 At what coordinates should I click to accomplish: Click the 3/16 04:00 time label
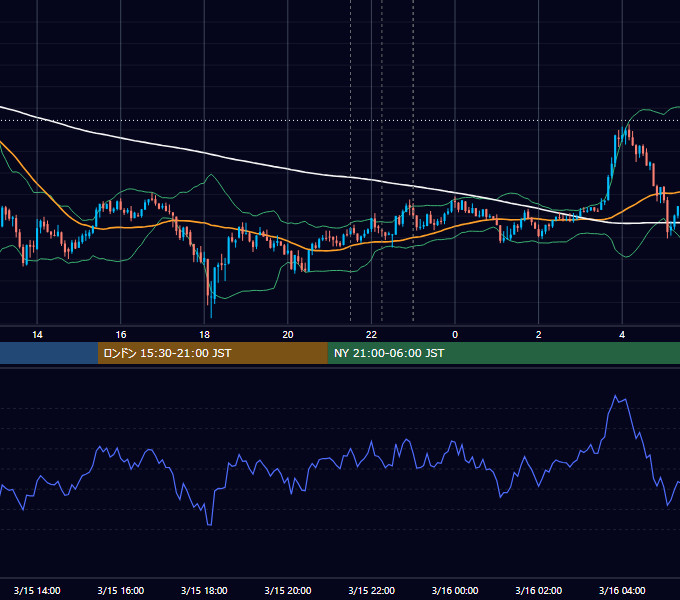(x=622, y=590)
